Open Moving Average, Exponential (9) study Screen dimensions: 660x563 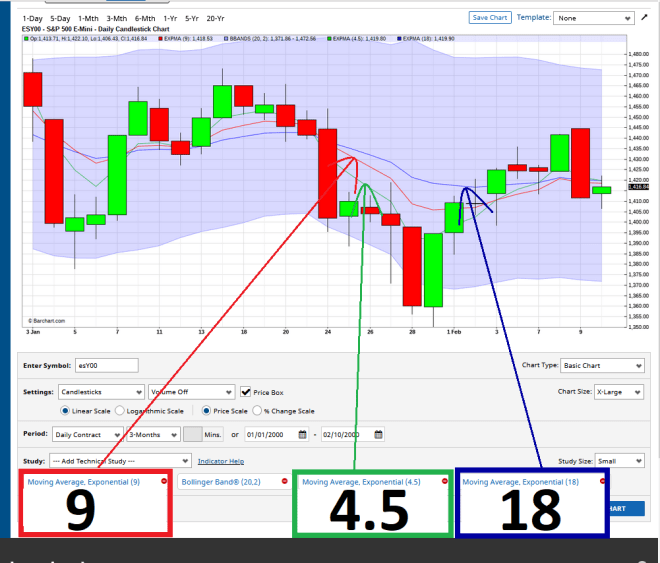point(84,482)
